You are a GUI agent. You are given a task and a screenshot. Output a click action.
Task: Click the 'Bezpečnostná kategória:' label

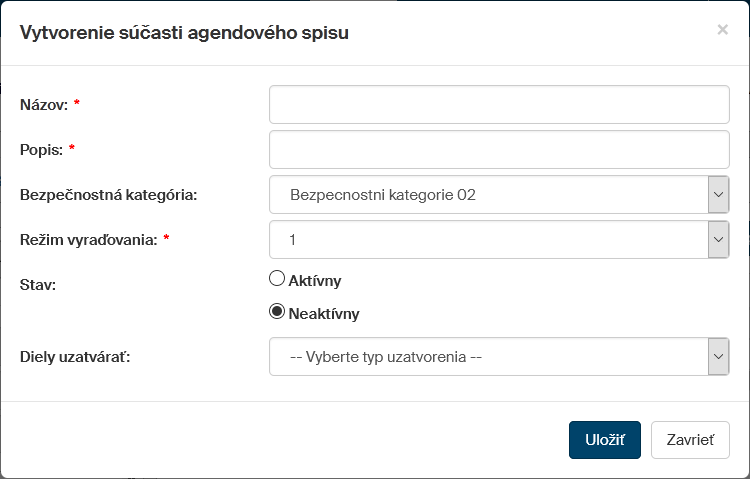[x=108, y=195]
